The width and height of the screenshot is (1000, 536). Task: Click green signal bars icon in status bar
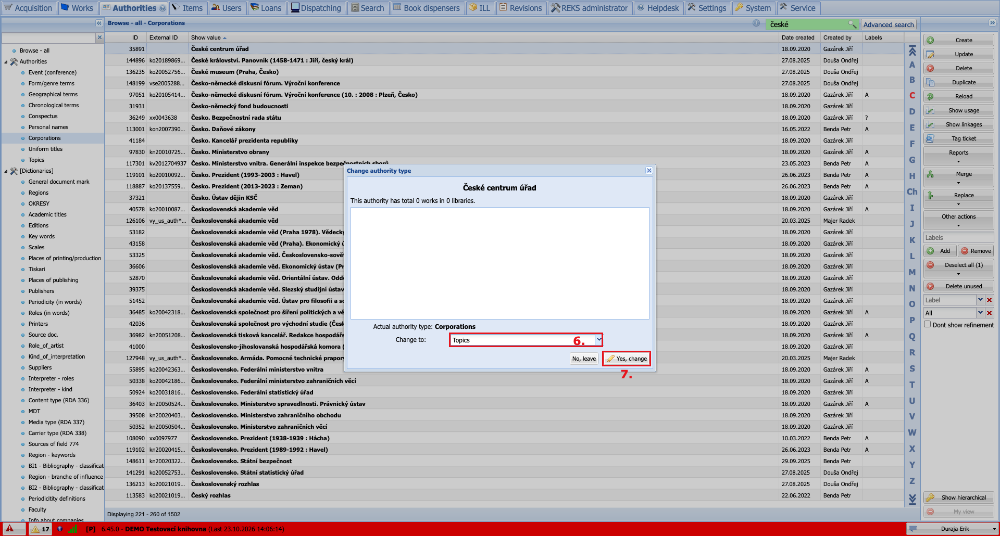[x=73, y=529]
